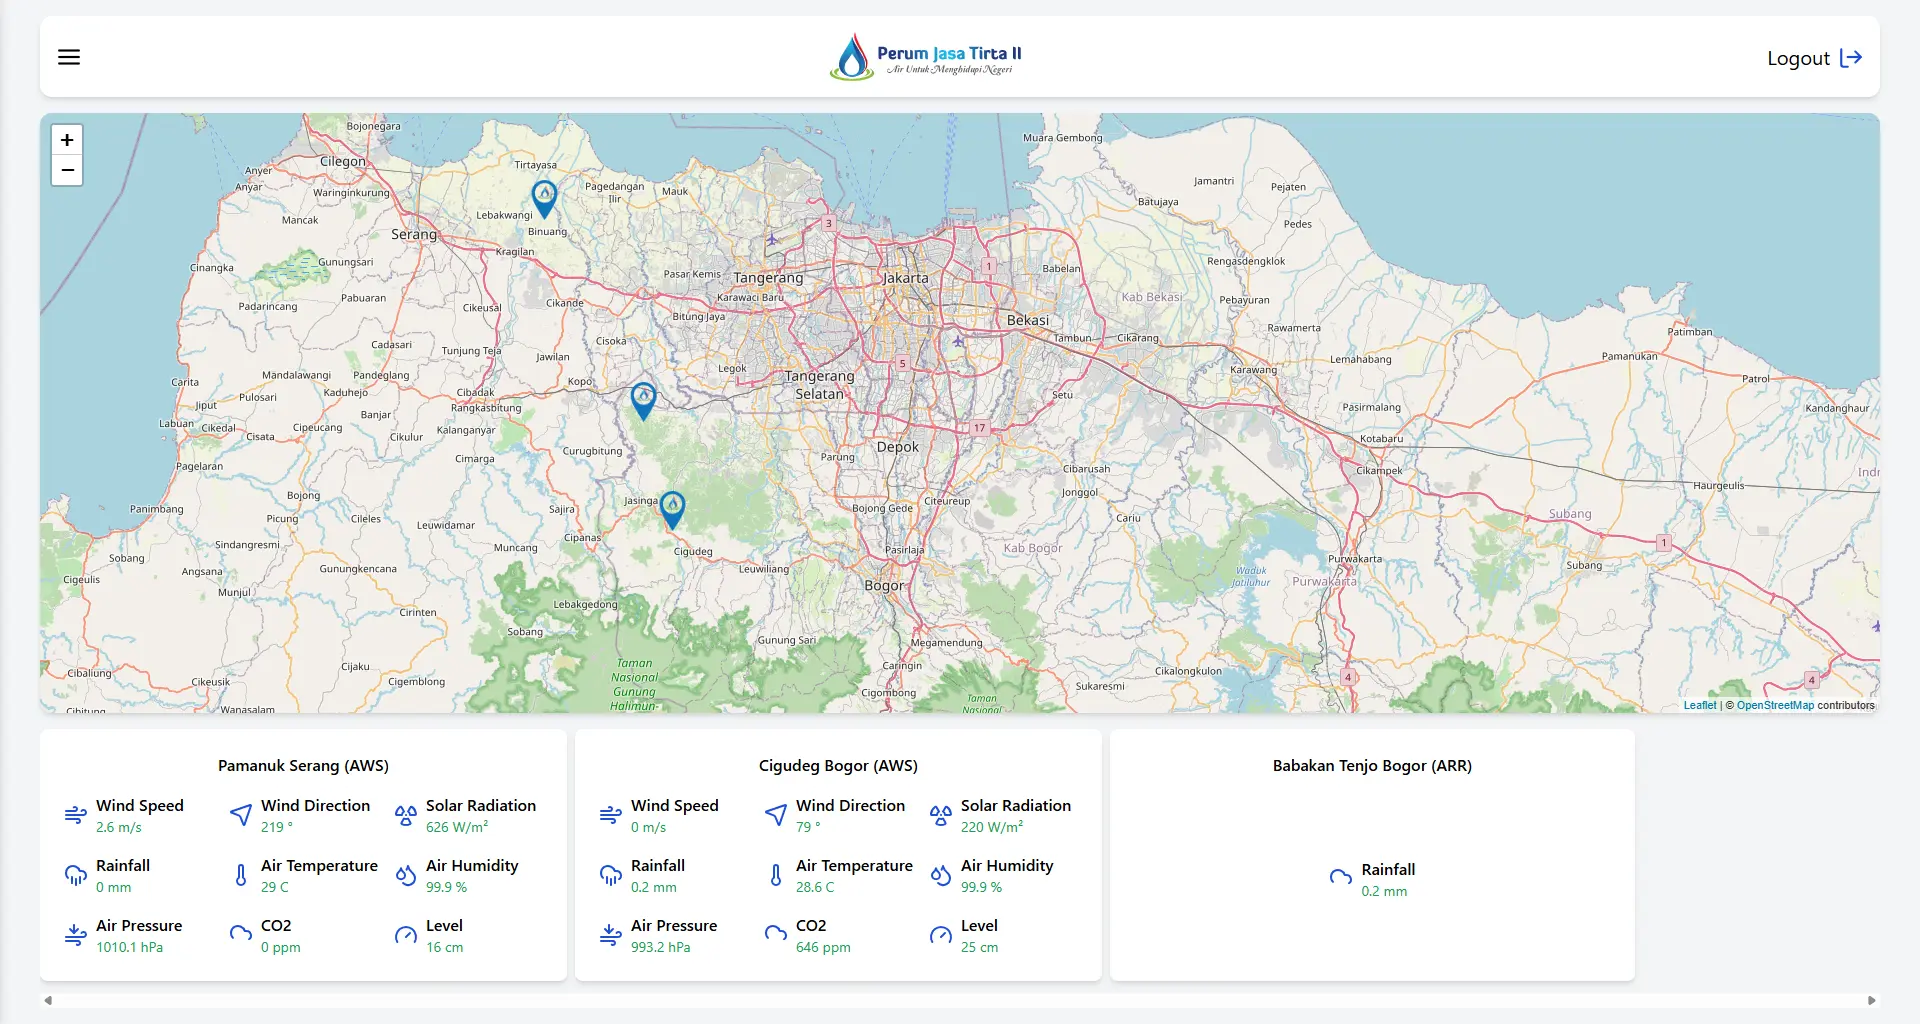
Task: Open the OpenStreetMap attribution link
Action: pos(1774,705)
